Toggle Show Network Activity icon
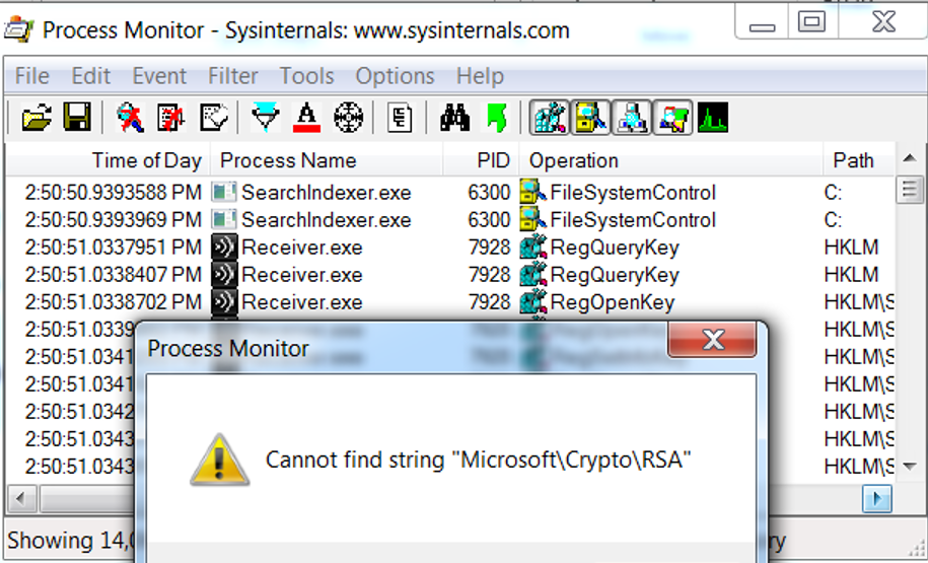Image resolution: width=928 pixels, height=563 pixels. (x=631, y=117)
